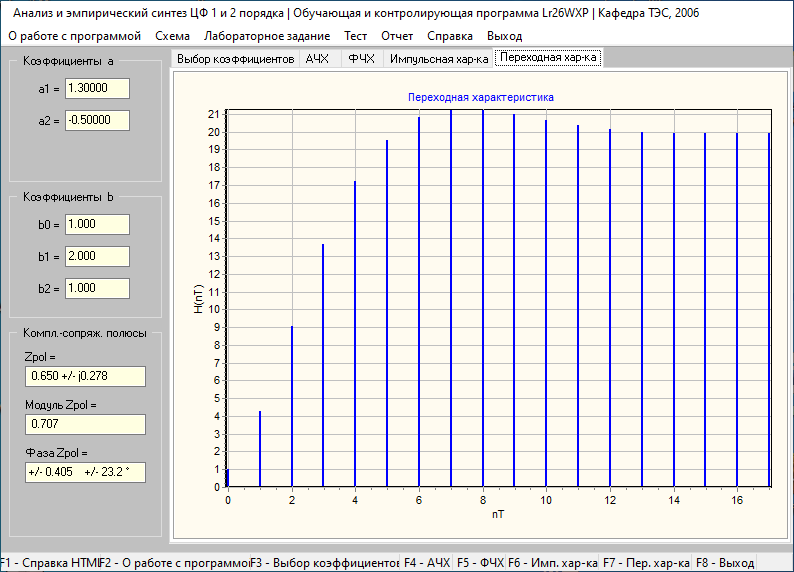
Task: Click the 'Zpol =' label
Action: (x=40, y=357)
